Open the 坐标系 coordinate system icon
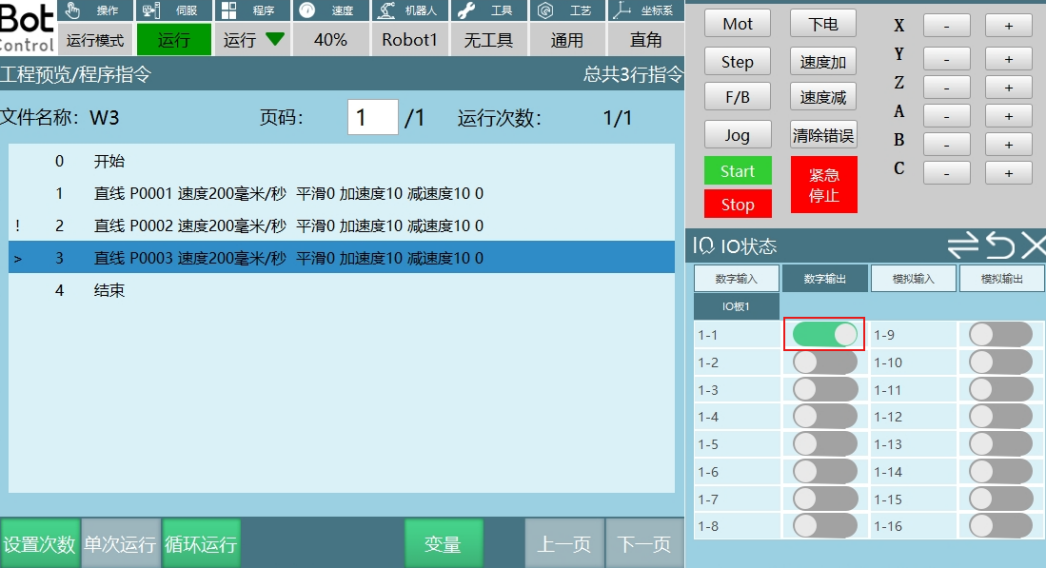 pyautogui.click(x=622, y=10)
